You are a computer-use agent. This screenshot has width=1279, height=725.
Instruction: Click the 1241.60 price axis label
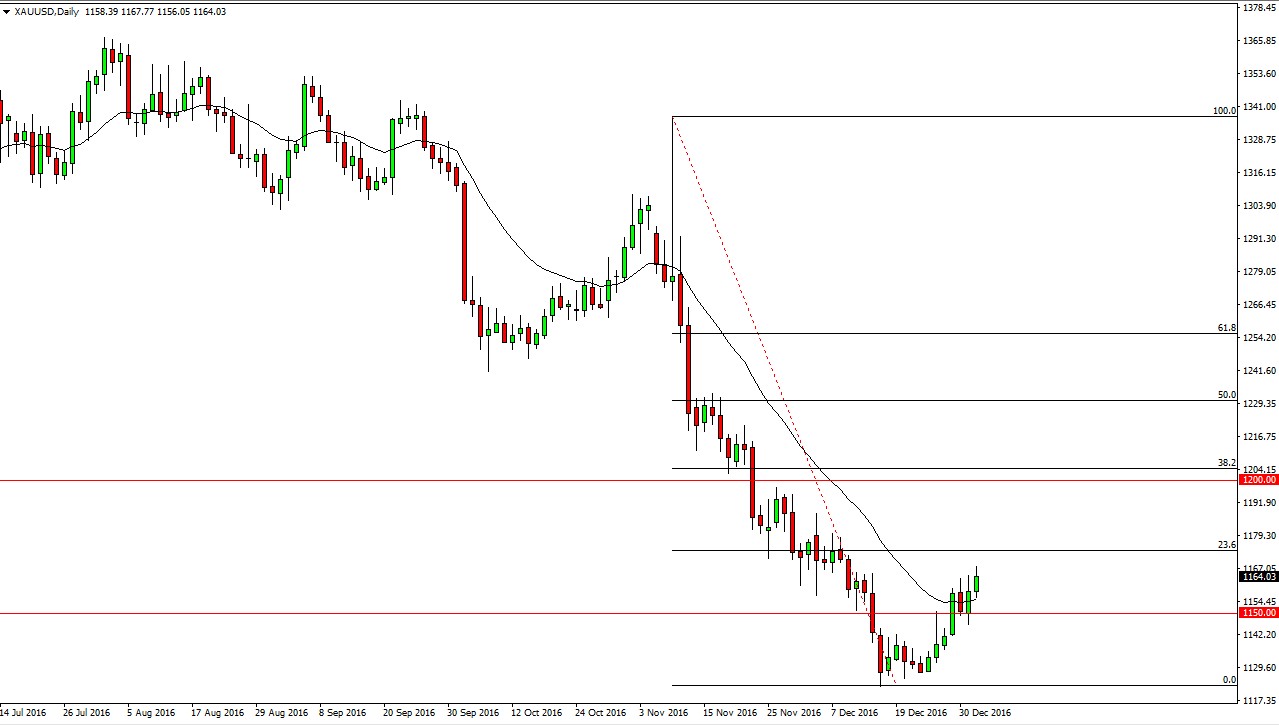pos(1260,371)
